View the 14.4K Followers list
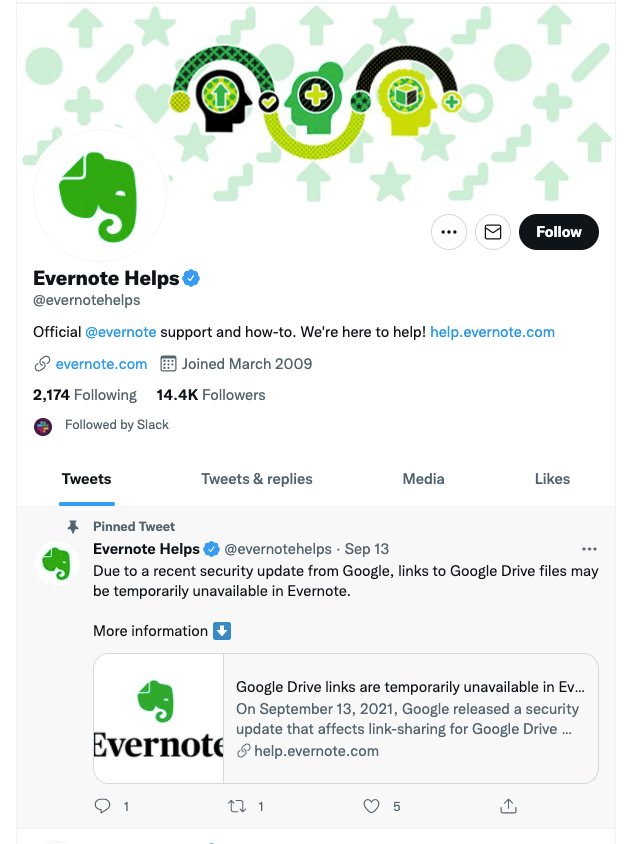This screenshot has height=844, width=640. pyautogui.click(x=211, y=395)
